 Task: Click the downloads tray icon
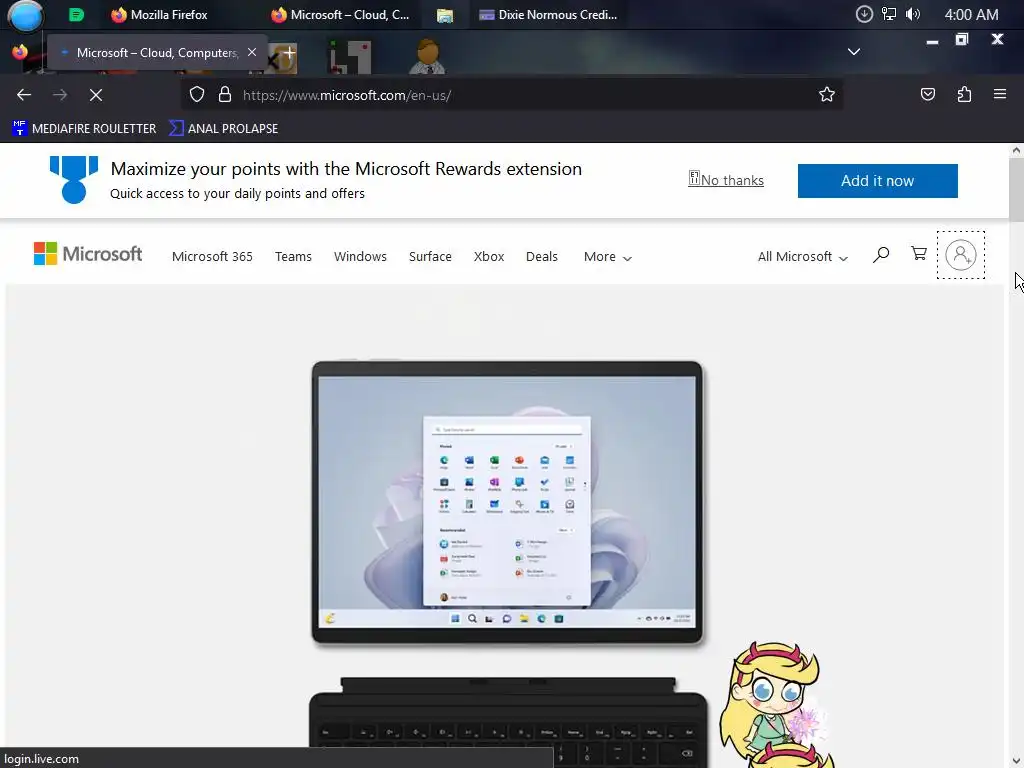pyautogui.click(x=864, y=14)
